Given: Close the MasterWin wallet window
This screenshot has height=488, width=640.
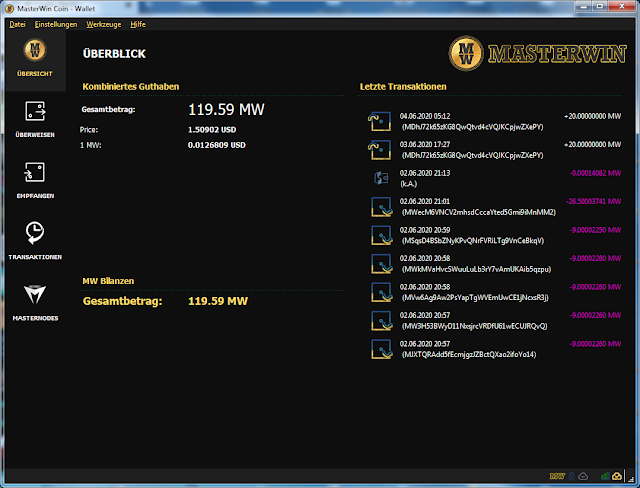Looking at the screenshot, I should (x=622, y=6).
